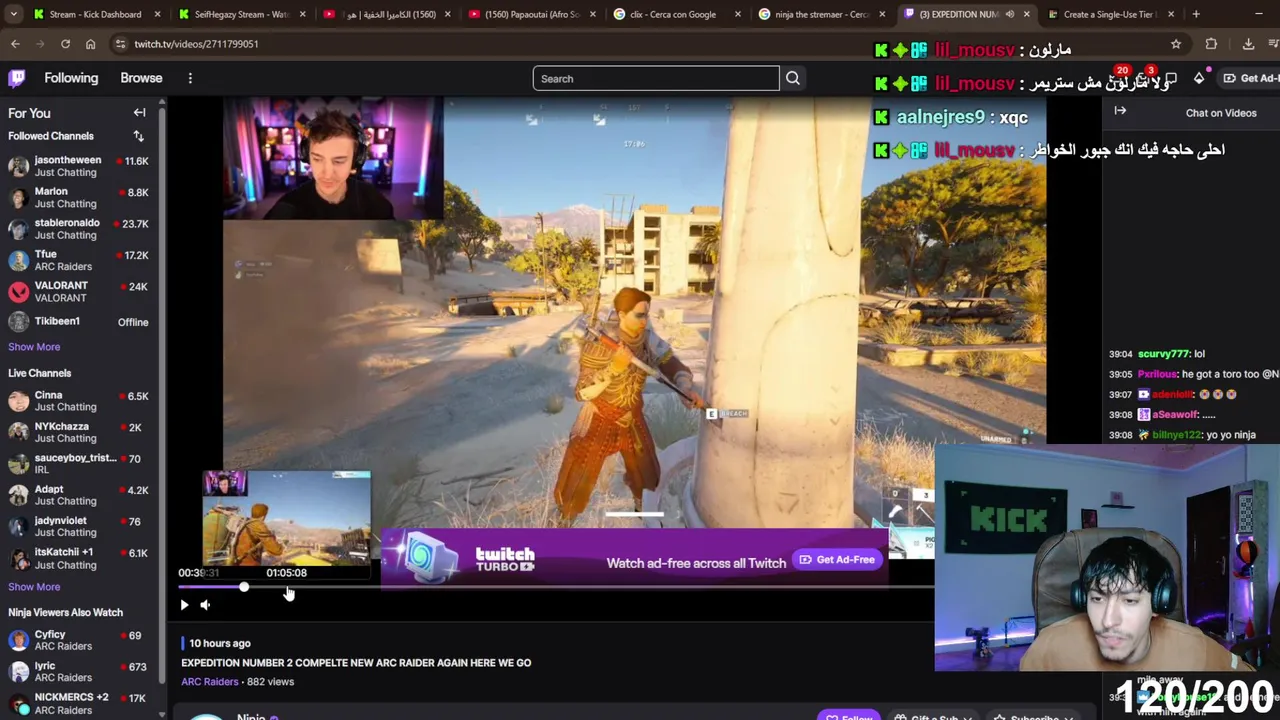Open Cinna live channel
1280x720 pixels.
78,401
